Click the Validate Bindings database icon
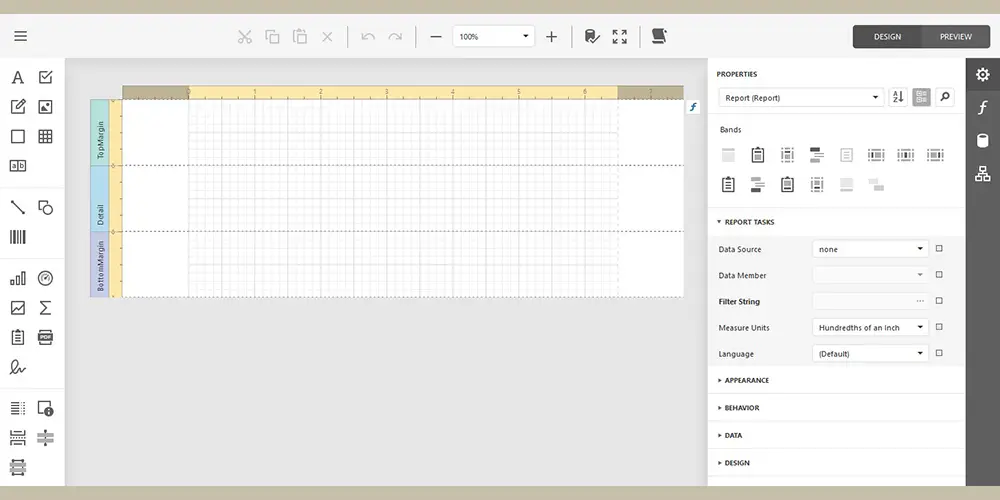1000x500 pixels. click(x=592, y=36)
